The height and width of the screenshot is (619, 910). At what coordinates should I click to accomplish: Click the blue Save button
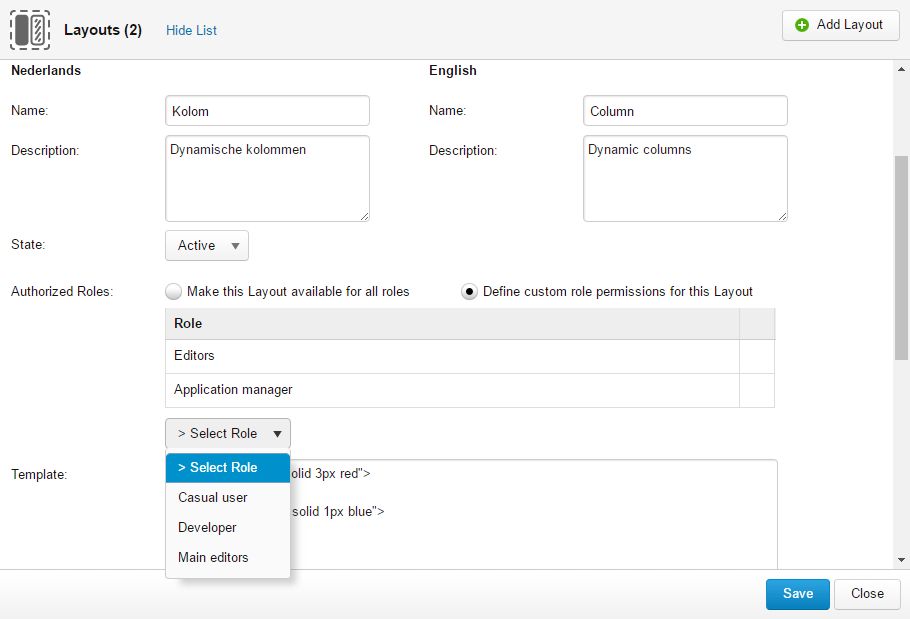point(797,594)
